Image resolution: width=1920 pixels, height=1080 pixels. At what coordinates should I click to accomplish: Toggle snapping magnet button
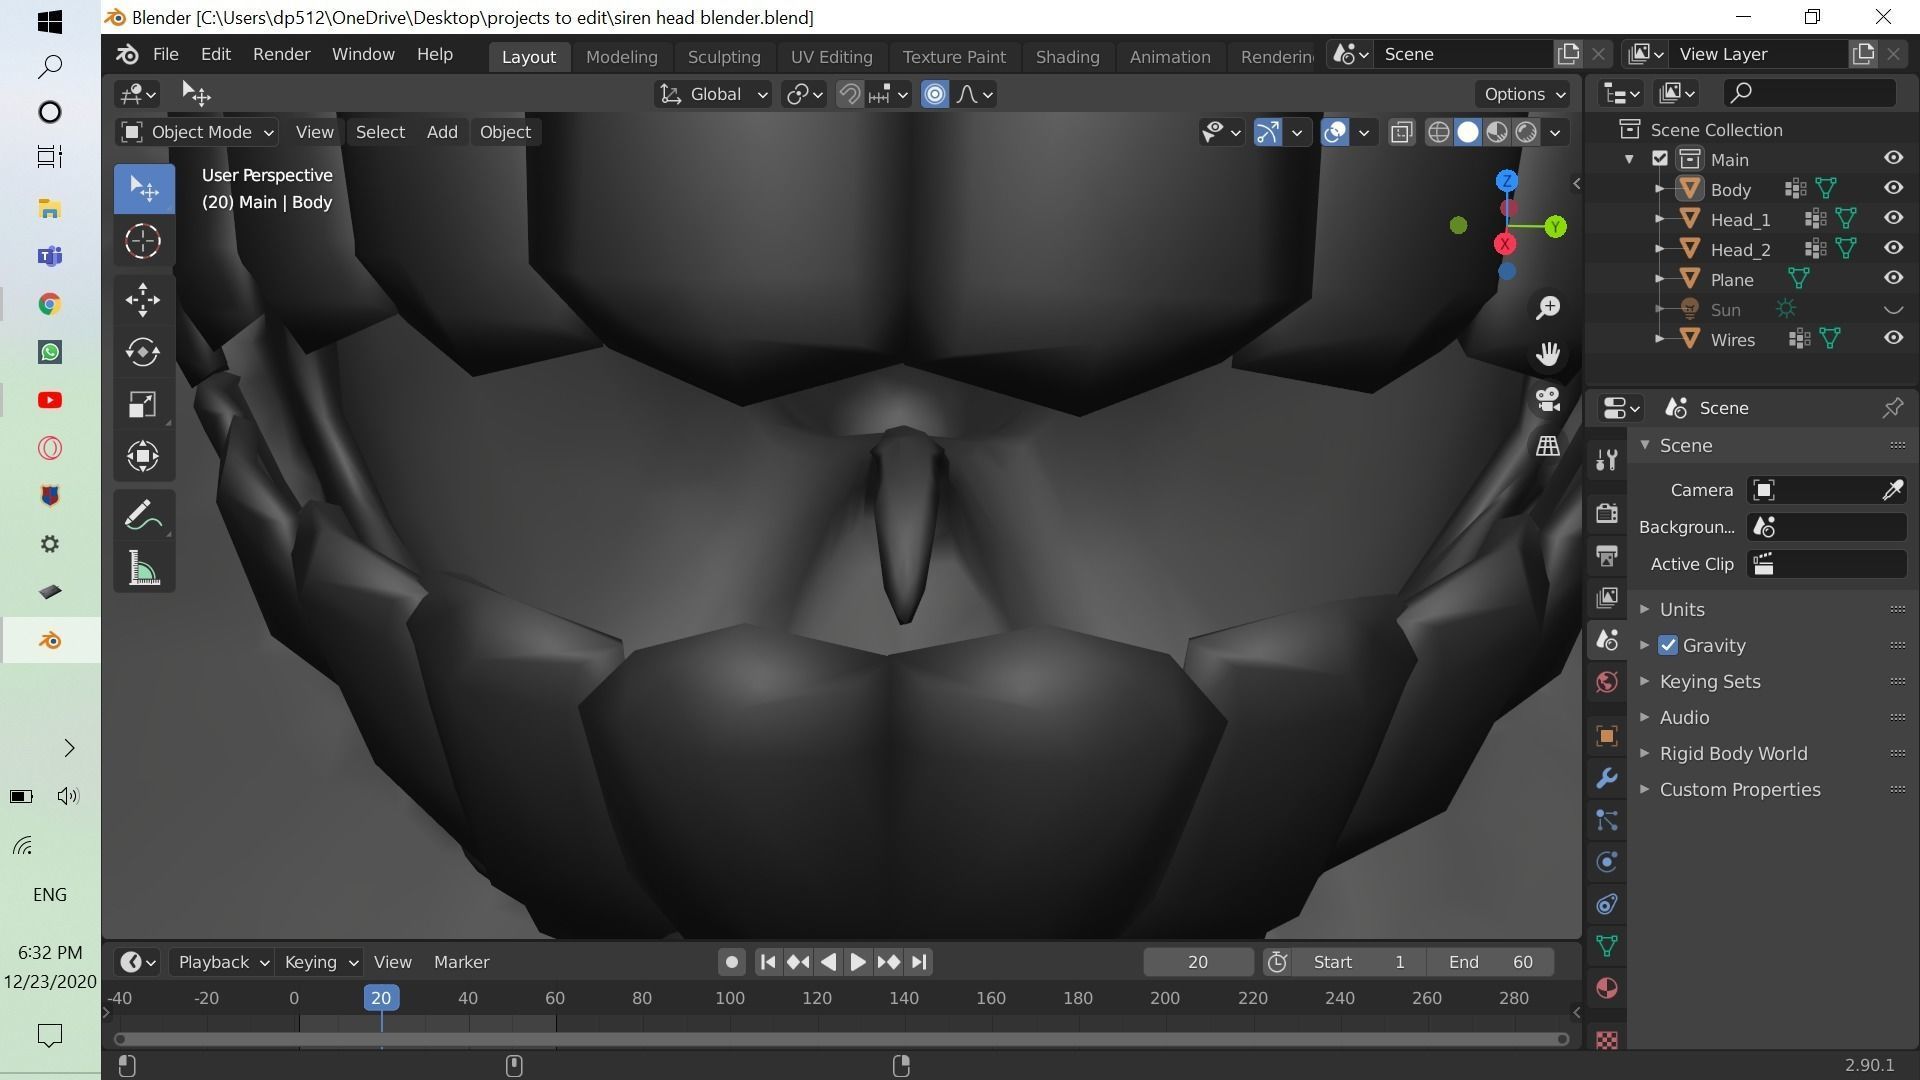click(849, 94)
